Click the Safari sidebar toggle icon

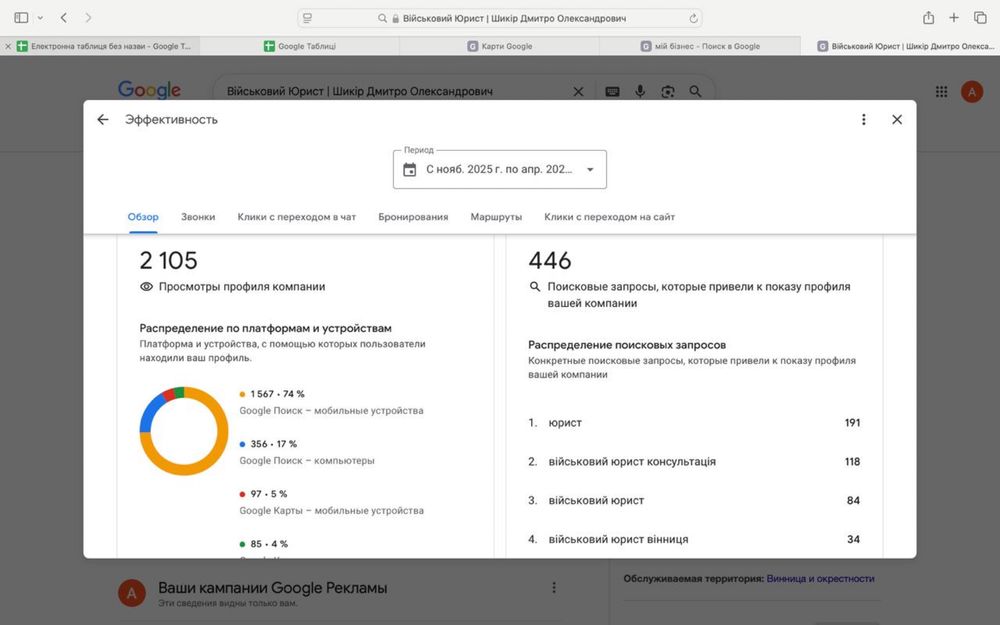coord(21,18)
